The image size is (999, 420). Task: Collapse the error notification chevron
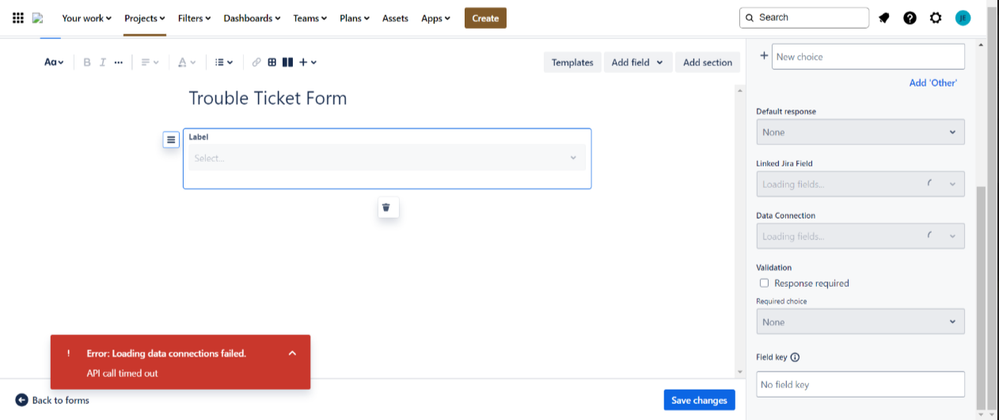pyautogui.click(x=292, y=353)
